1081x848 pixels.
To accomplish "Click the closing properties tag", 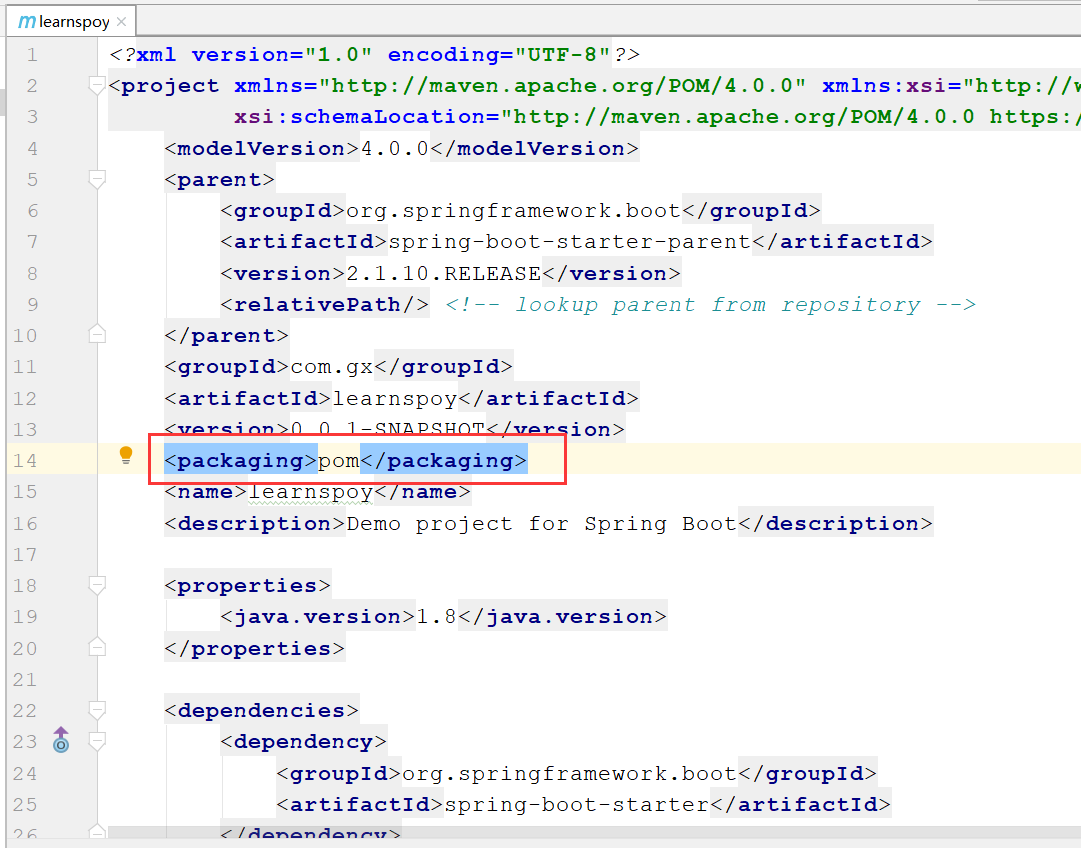I will coord(254,649).
